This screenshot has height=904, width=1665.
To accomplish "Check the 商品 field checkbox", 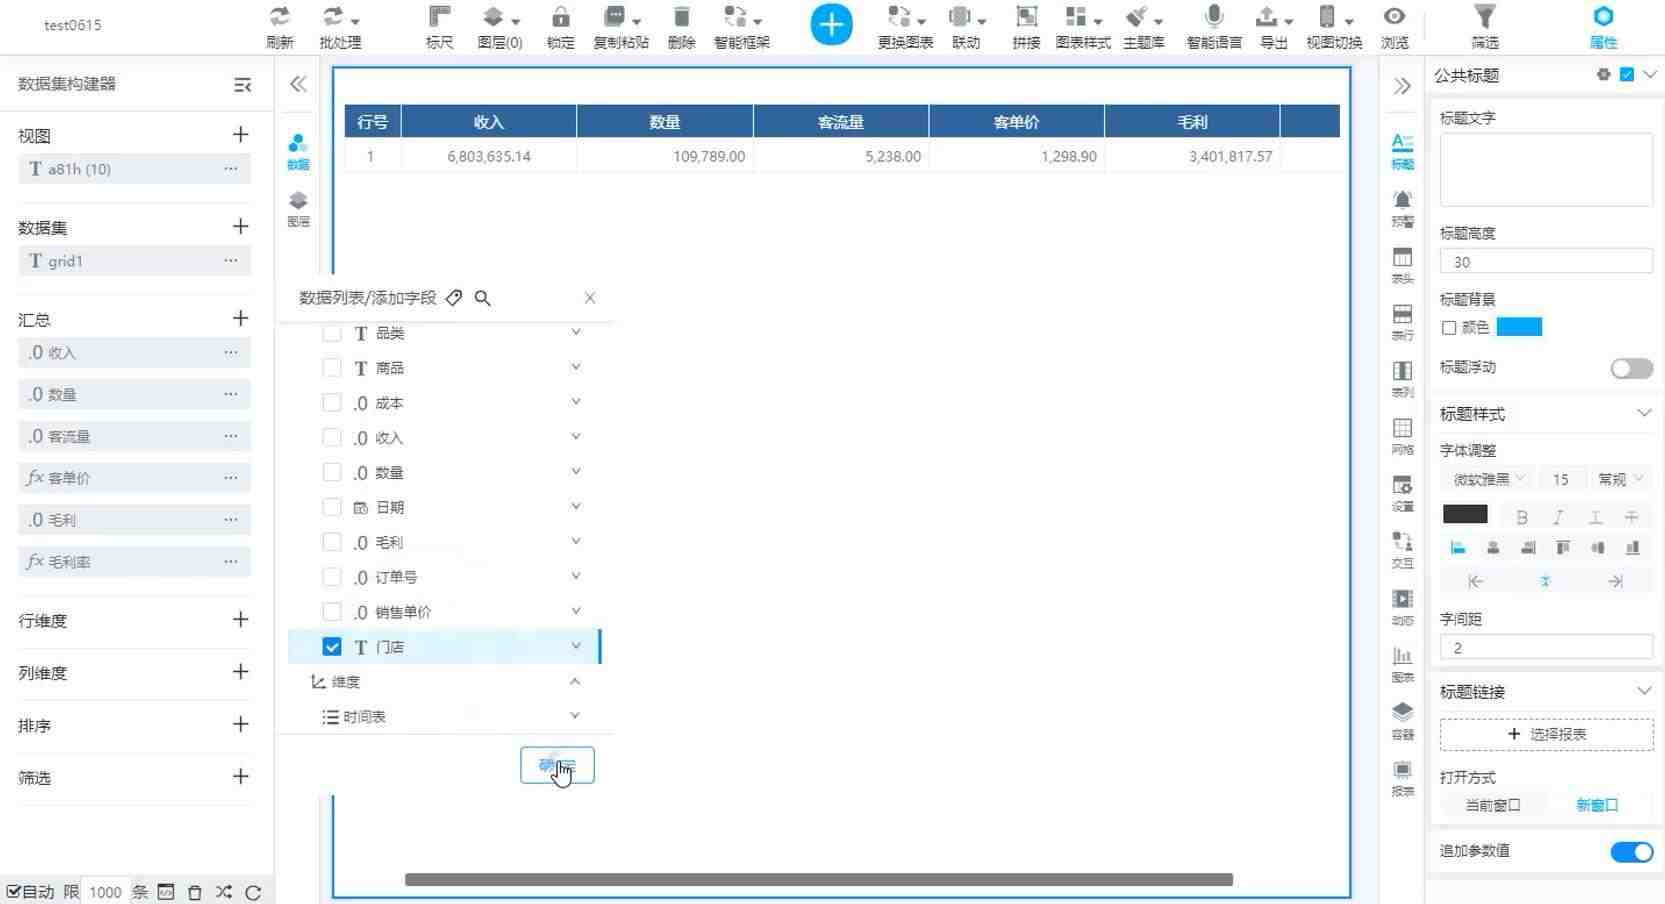I will point(332,368).
